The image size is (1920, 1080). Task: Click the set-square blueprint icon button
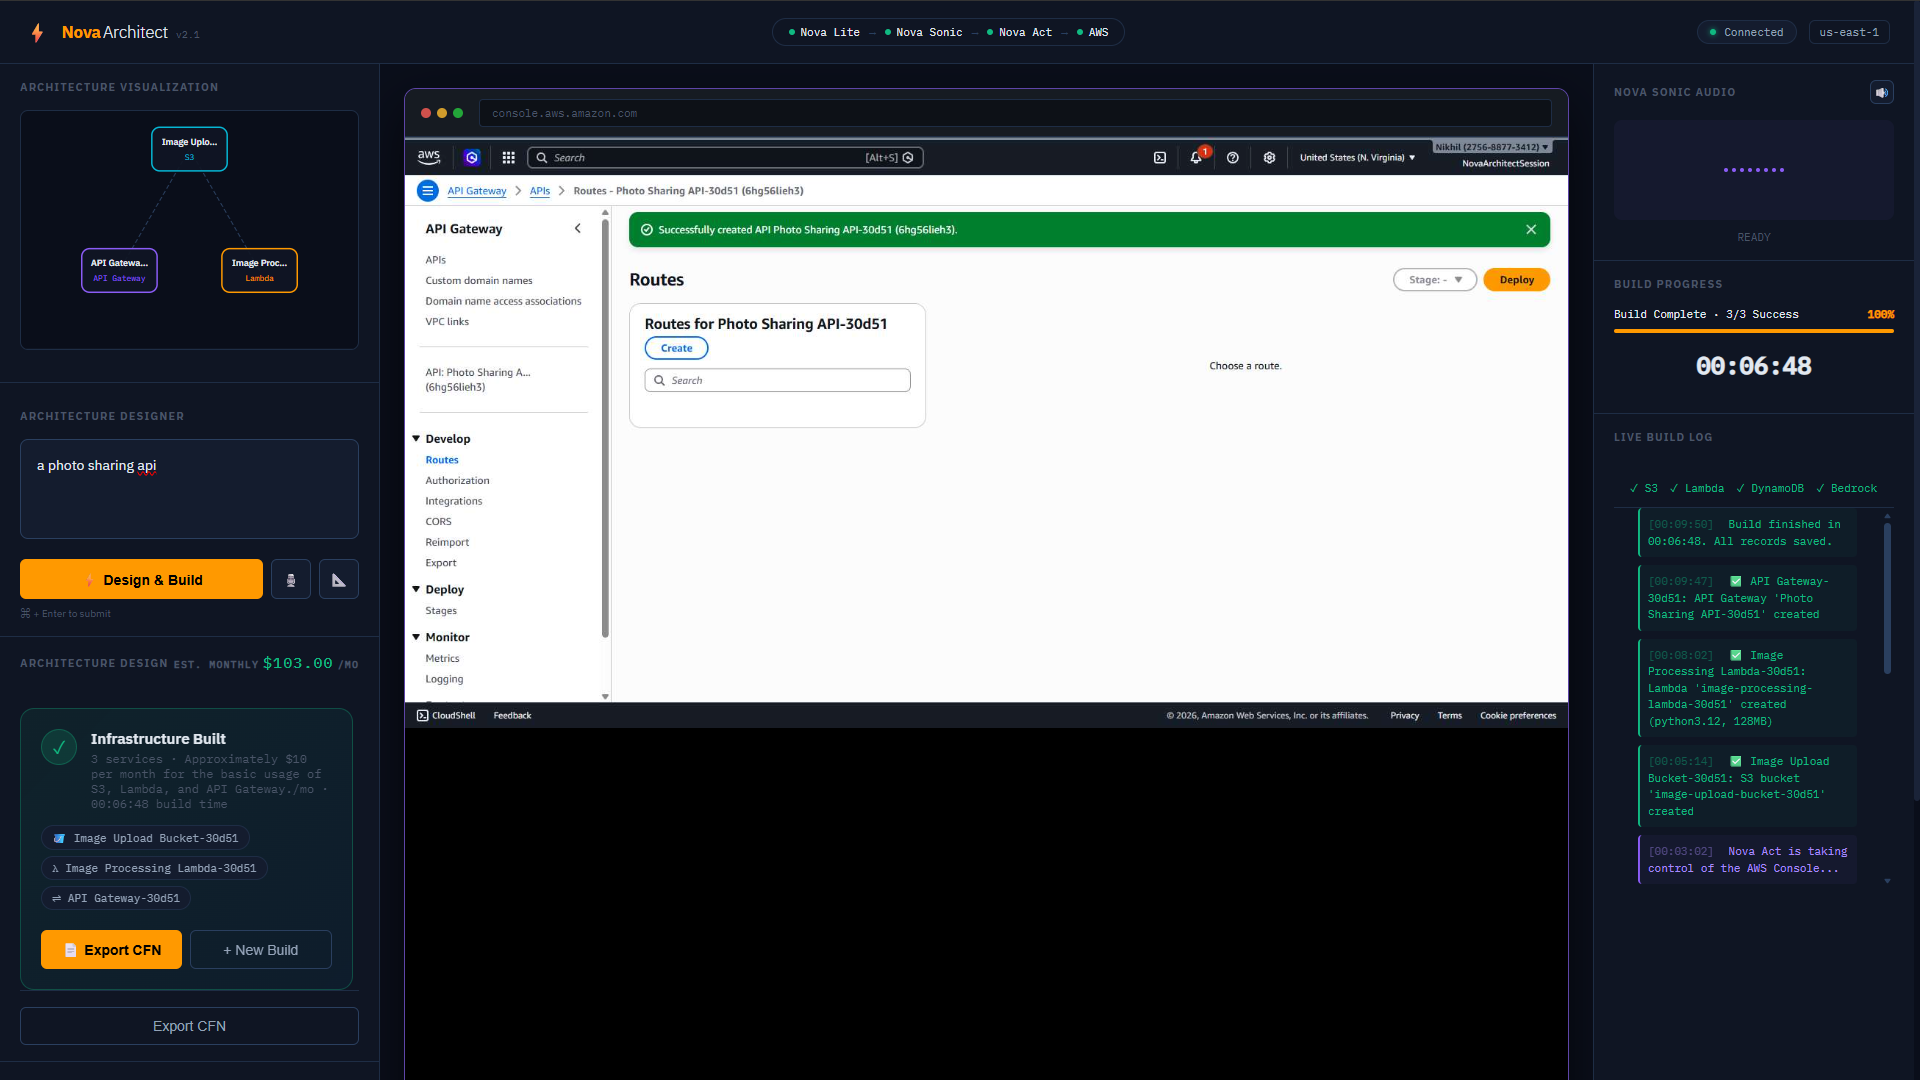[339, 580]
